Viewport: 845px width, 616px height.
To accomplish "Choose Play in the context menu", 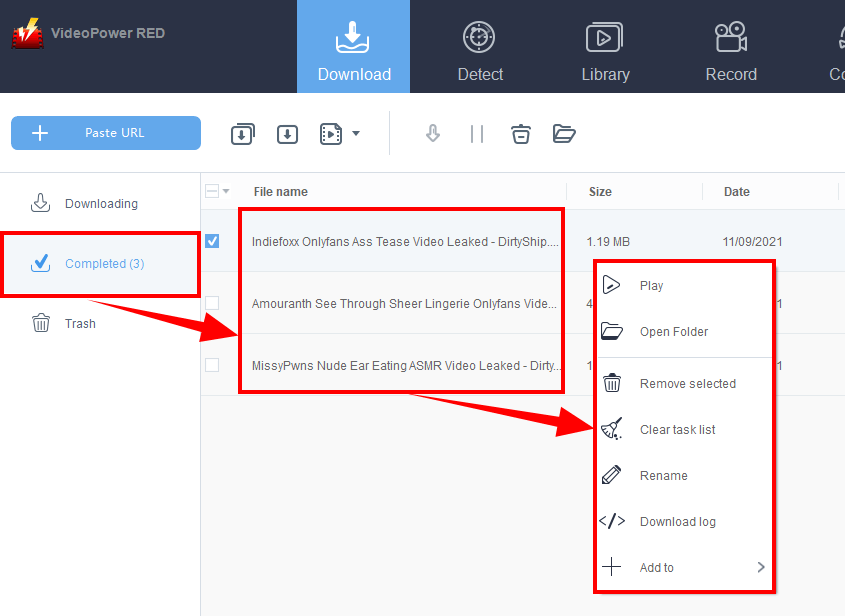I will (684, 285).
